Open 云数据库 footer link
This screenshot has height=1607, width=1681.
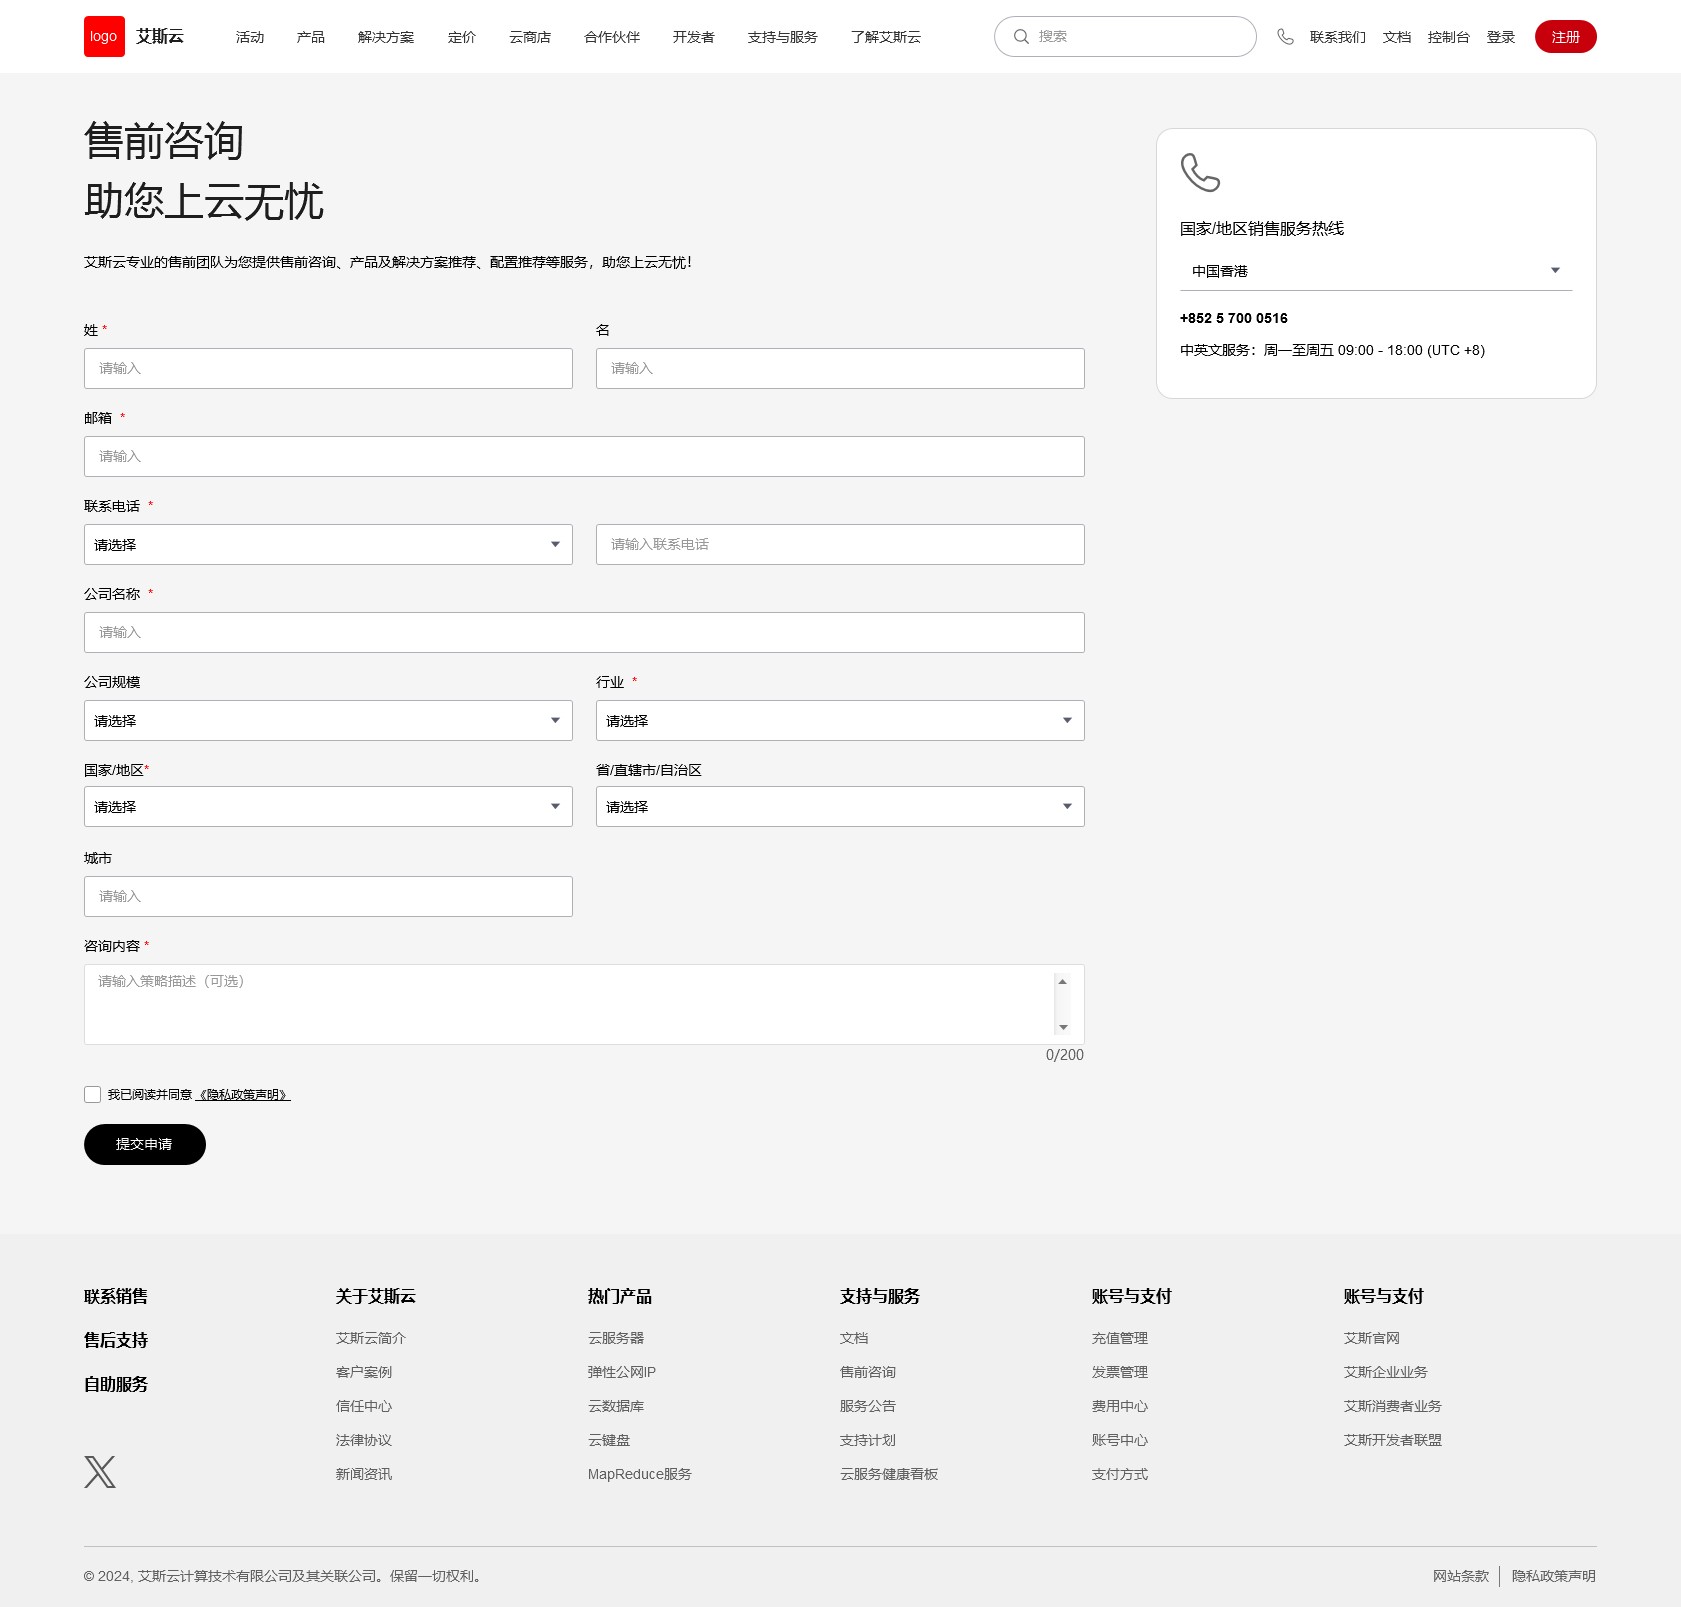[x=616, y=1406]
